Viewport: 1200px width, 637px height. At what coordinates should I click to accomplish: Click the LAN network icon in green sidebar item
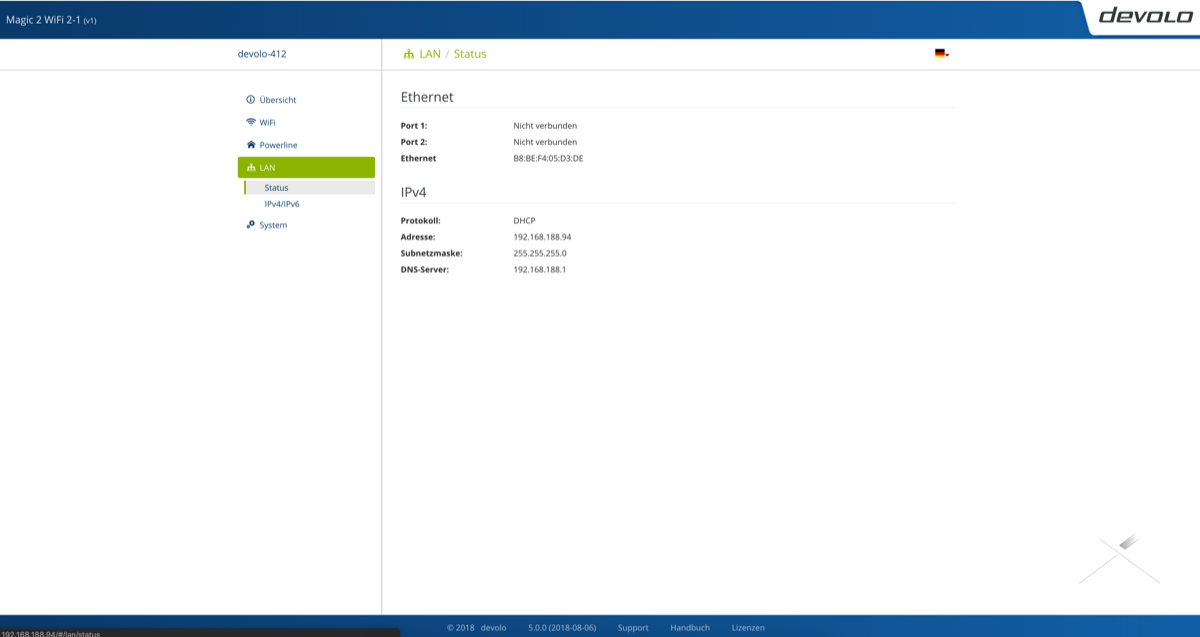(251, 168)
